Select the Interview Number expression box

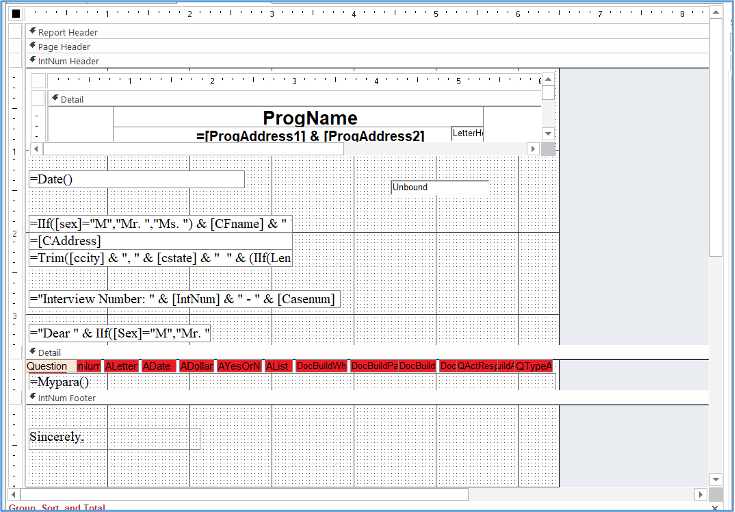coord(184,299)
